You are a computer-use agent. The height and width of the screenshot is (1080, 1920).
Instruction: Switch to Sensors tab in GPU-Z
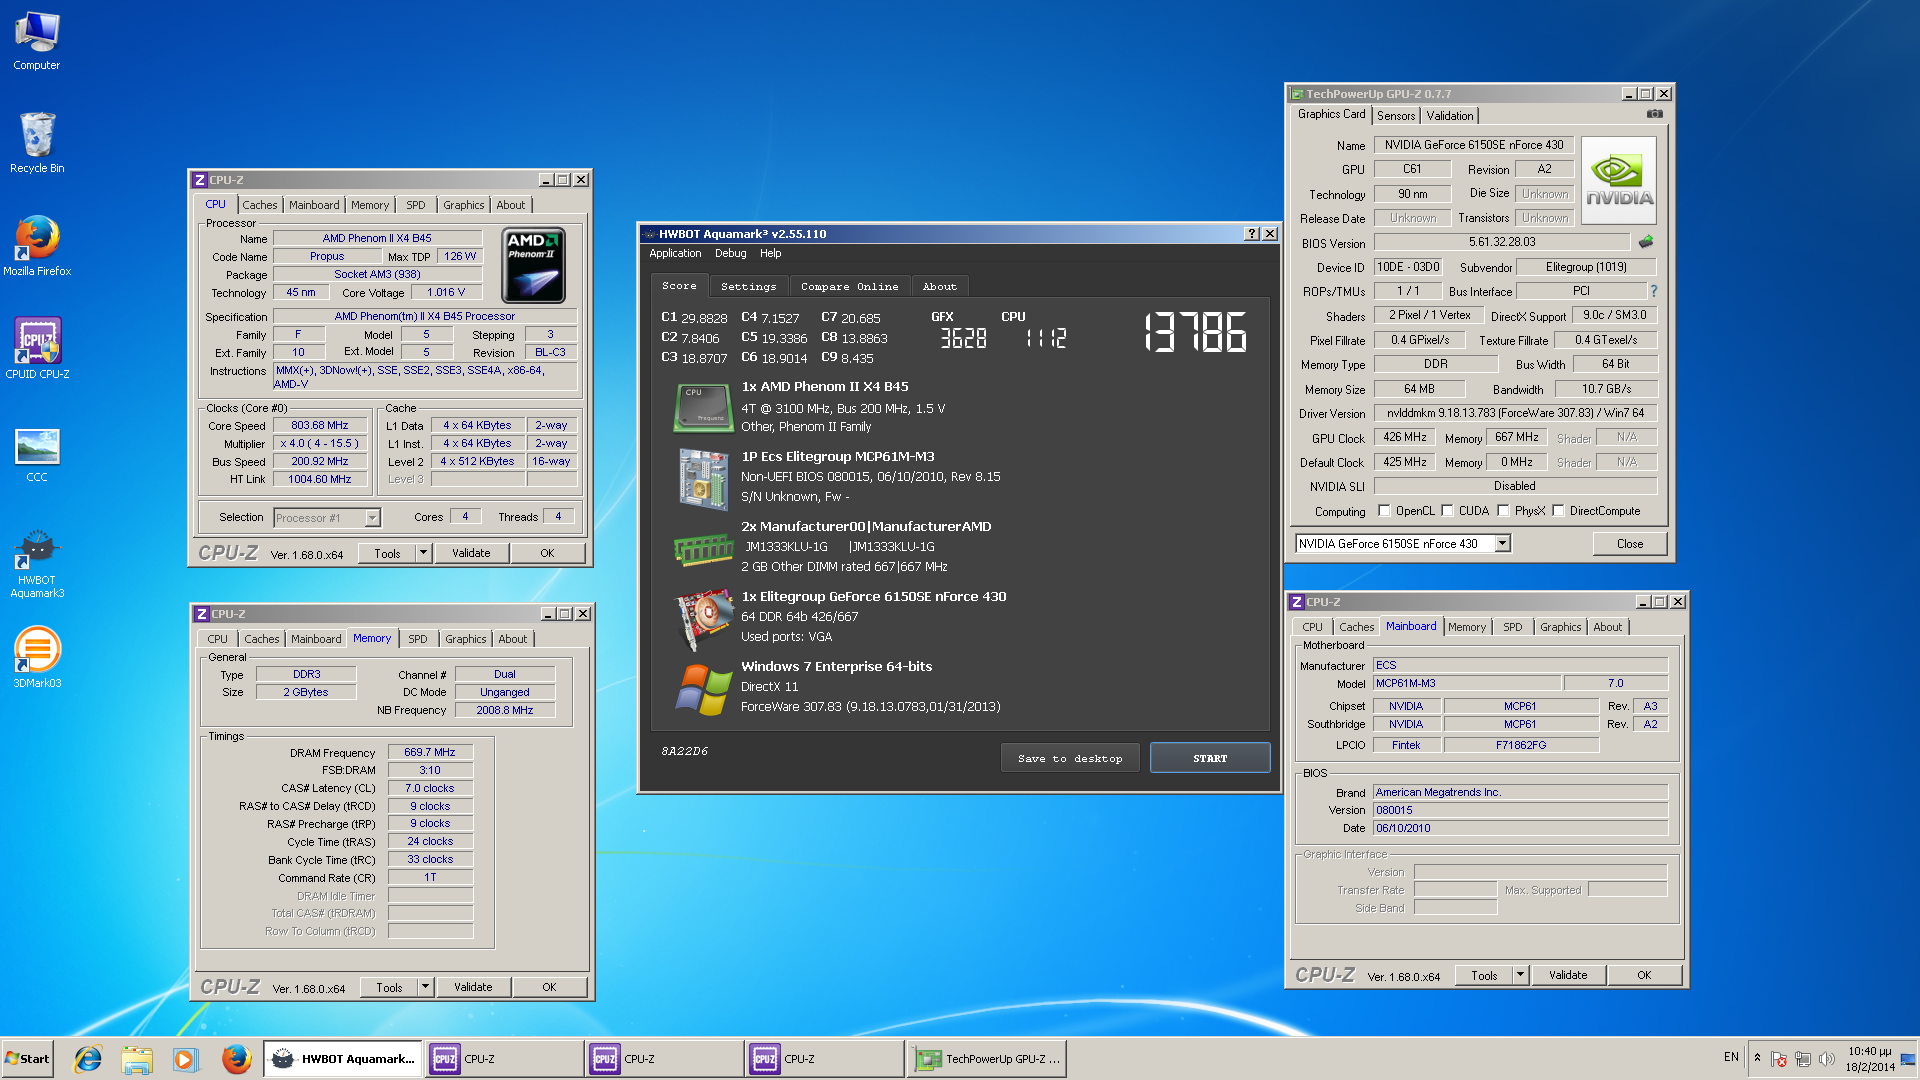point(1396,116)
